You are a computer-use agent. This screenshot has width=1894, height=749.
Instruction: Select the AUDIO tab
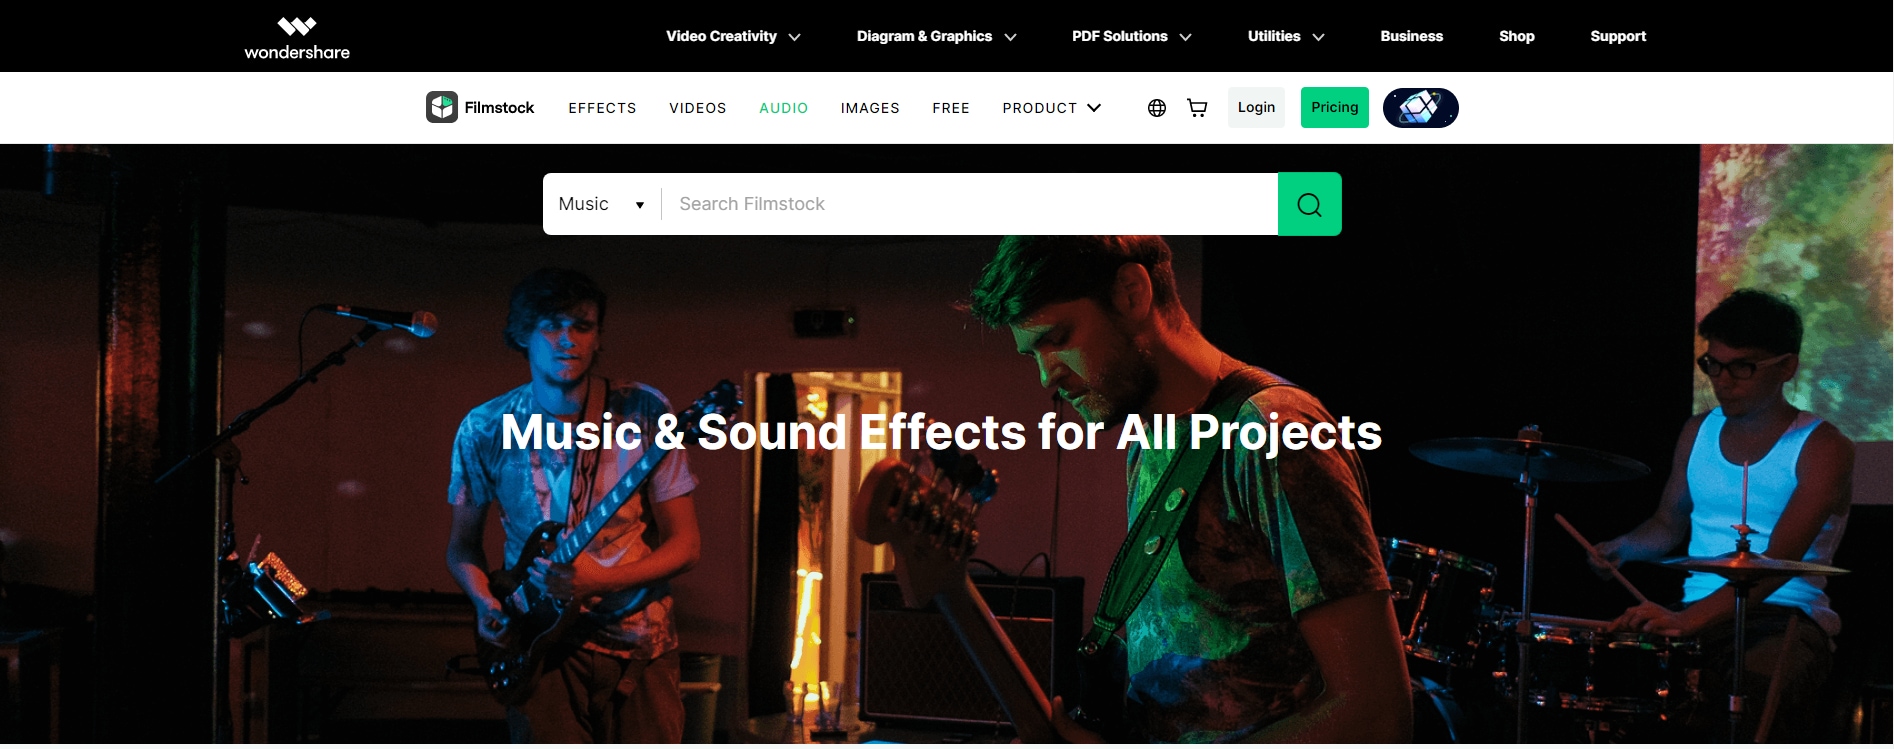pos(783,108)
